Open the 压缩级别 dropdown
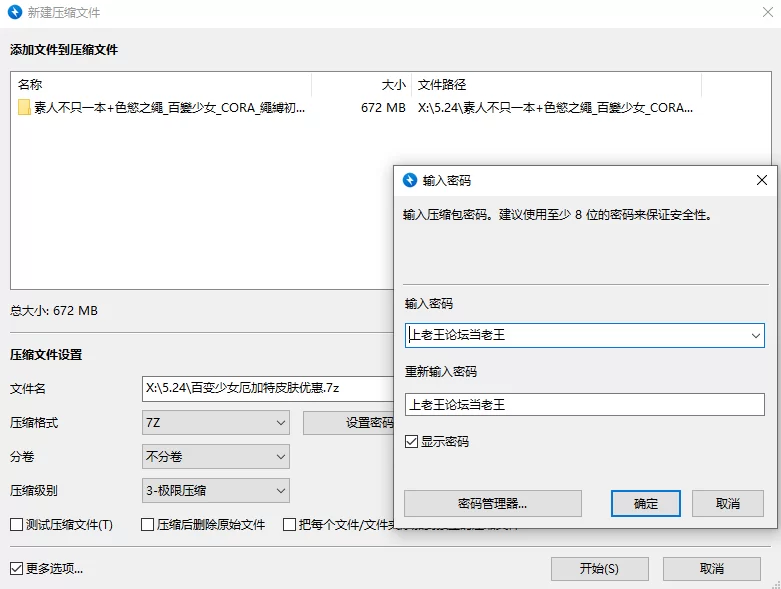 pyautogui.click(x=216, y=491)
